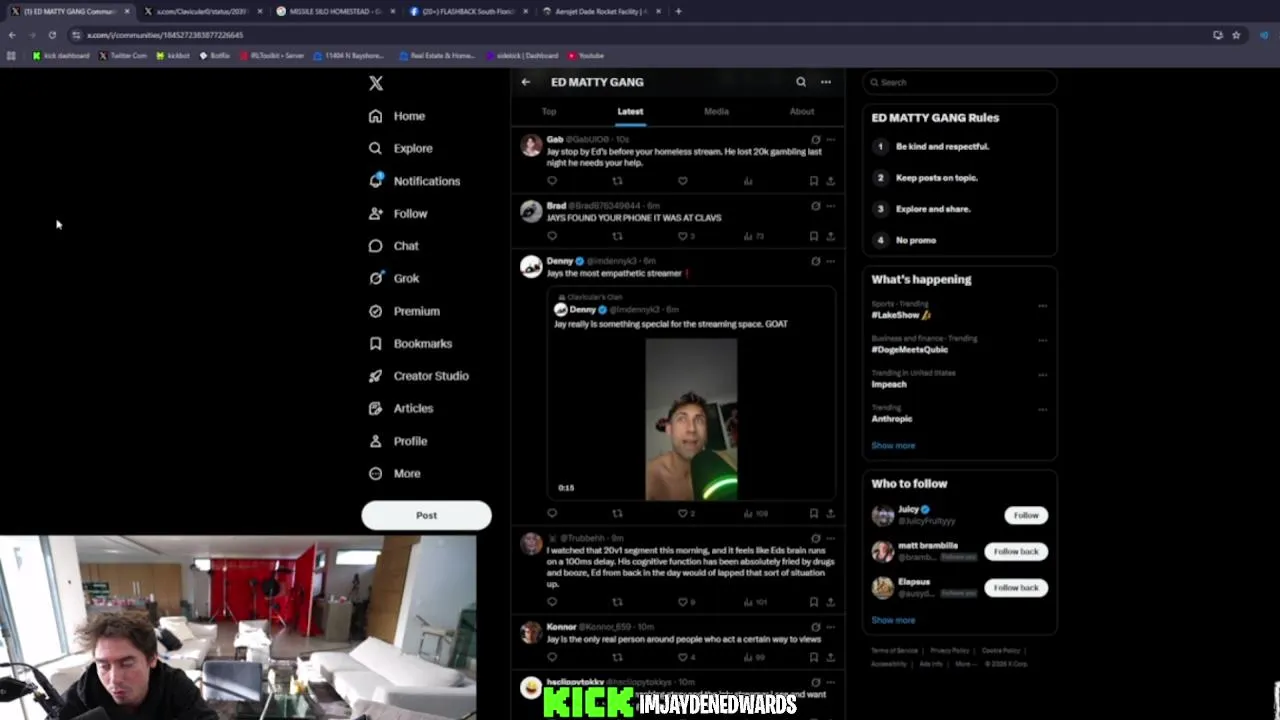The height and width of the screenshot is (720, 1280).
Task: Bookmark Gab's post
Action: point(813,181)
